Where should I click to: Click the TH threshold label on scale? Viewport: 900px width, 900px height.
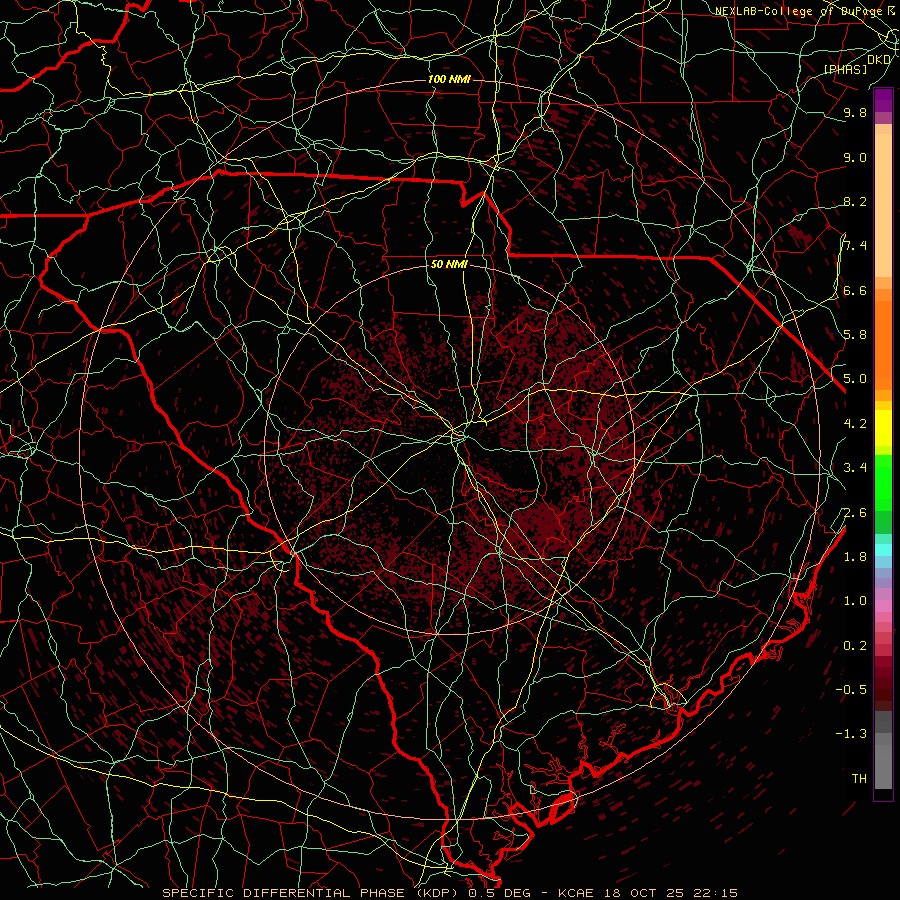pyautogui.click(x=859, y=779)
